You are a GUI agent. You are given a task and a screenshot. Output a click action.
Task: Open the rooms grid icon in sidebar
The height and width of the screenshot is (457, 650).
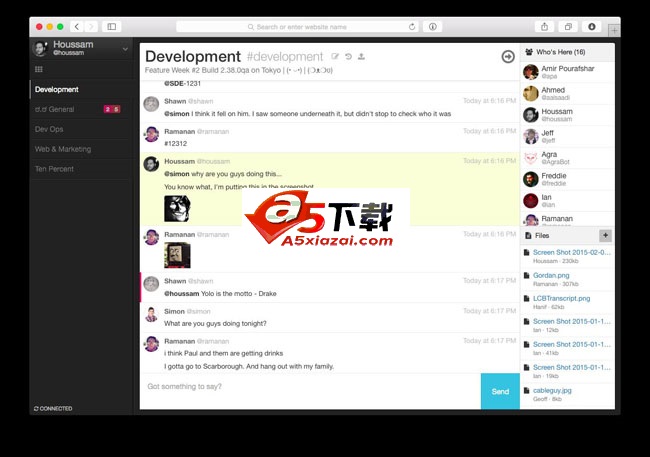(x=39, y=69)
